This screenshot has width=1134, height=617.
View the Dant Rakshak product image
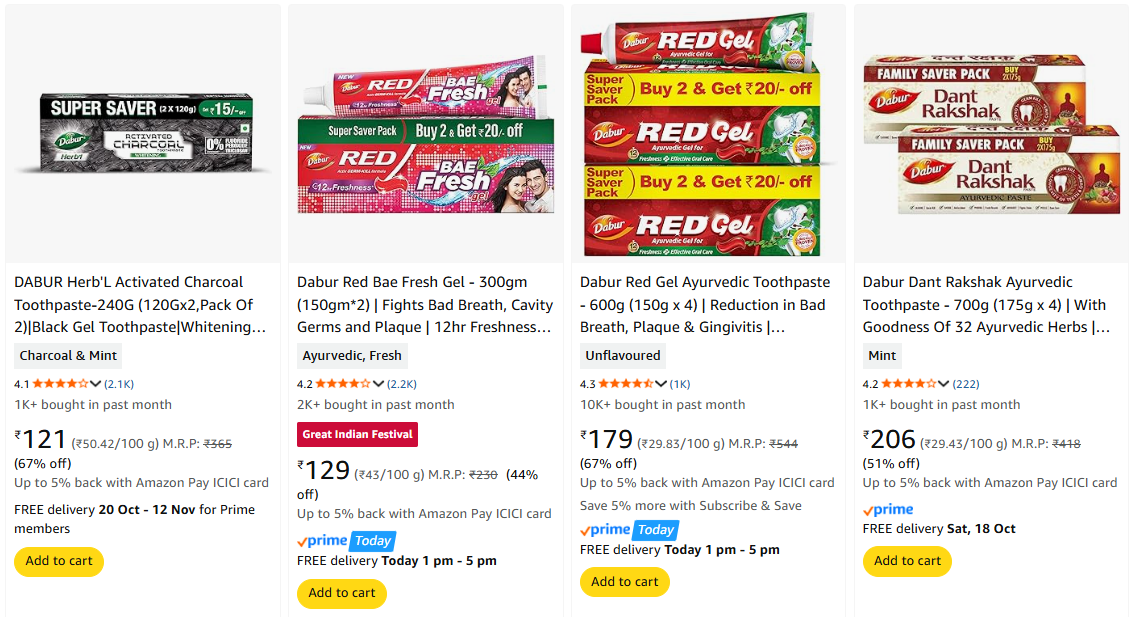991,134
